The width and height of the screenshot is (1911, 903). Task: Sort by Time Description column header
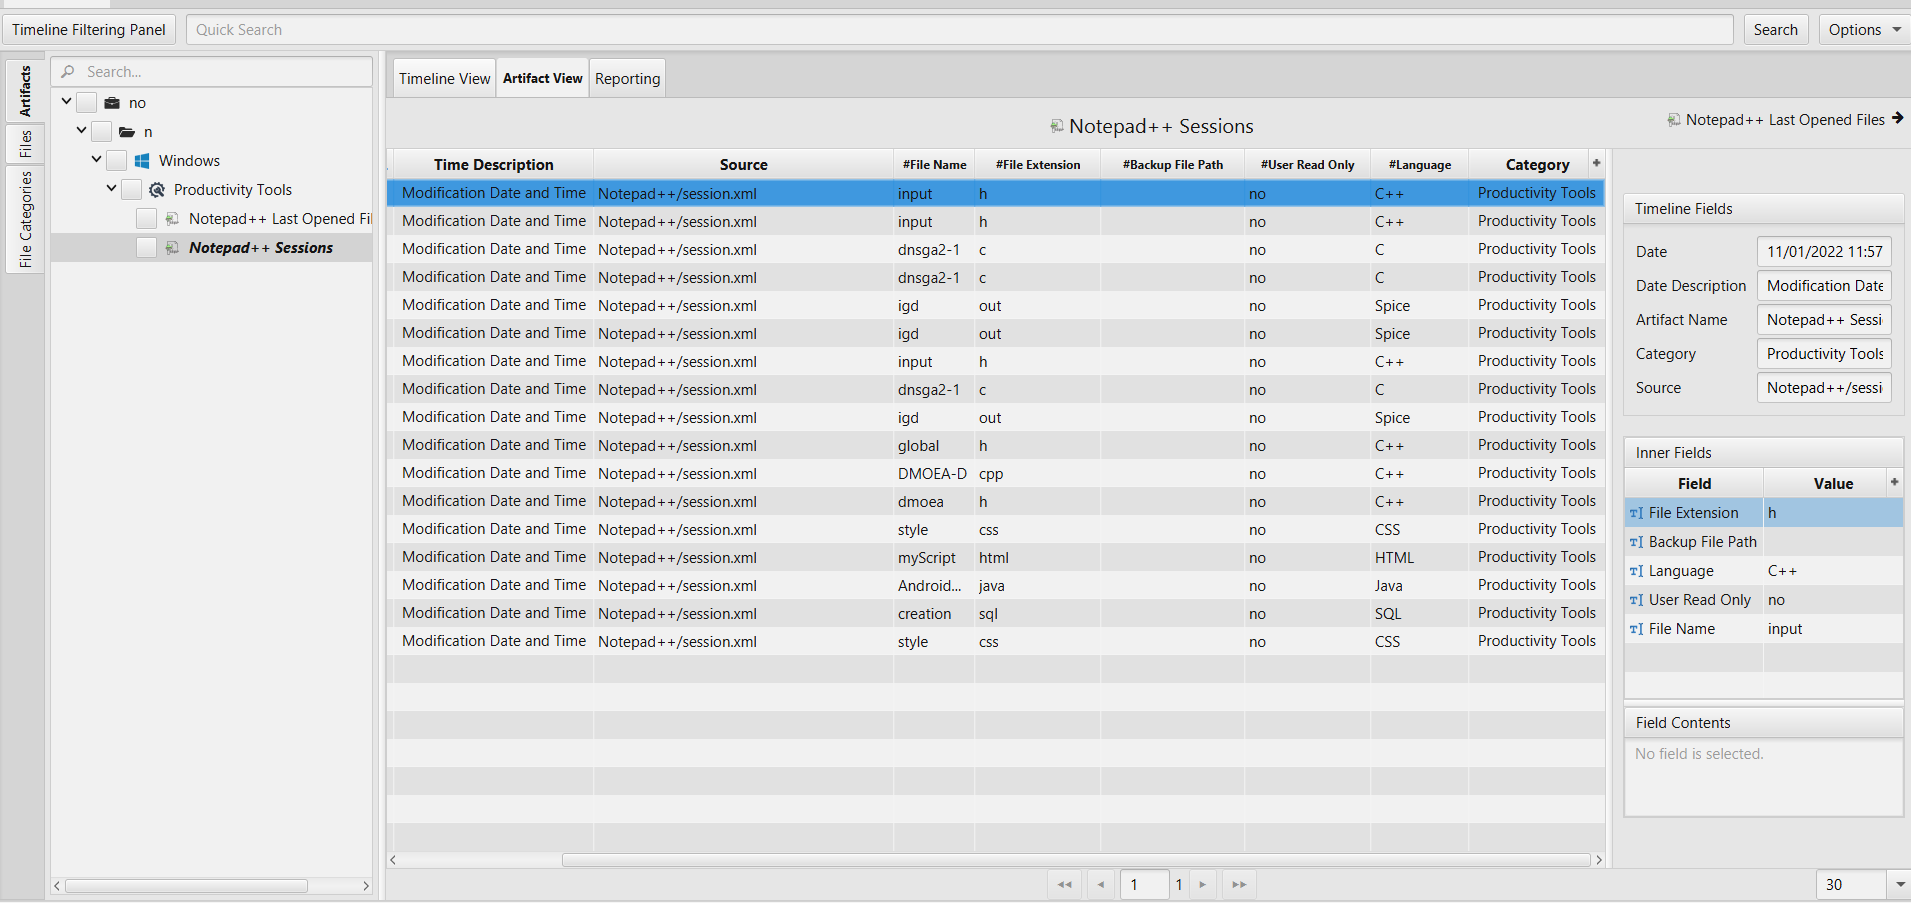[493, 165]
